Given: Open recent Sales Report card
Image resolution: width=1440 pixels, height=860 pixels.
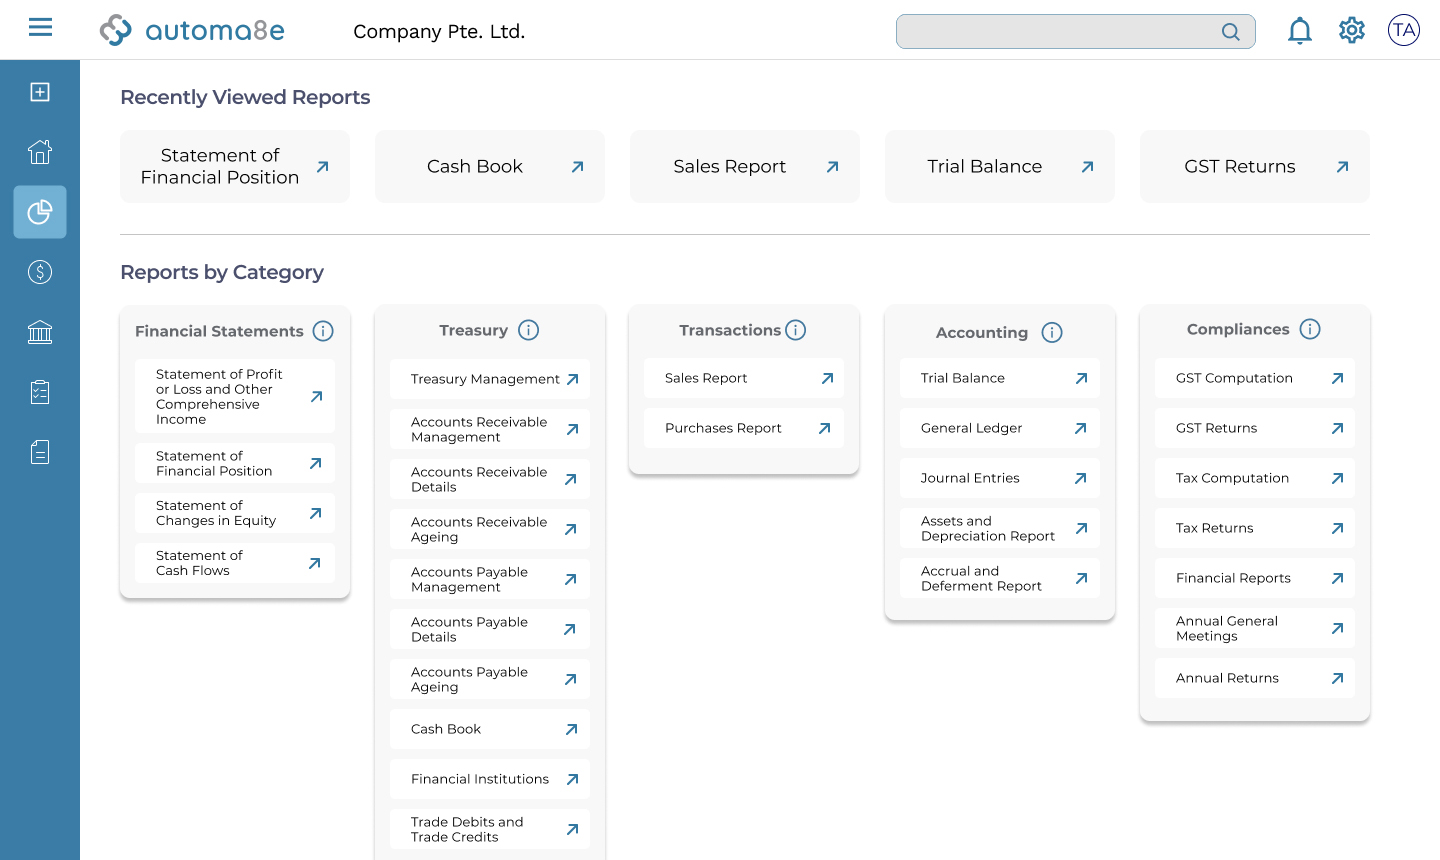Looking at the screenshot, I should tap(745, 166).
